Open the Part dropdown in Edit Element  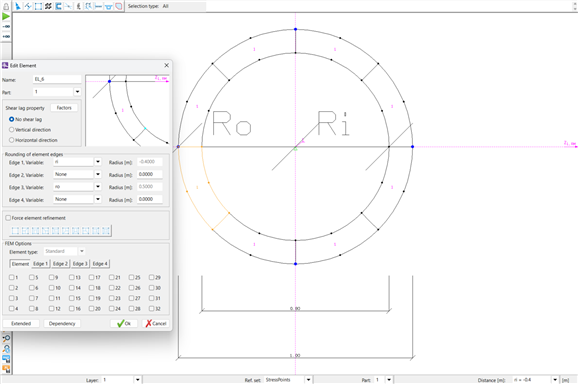point(77,92)
